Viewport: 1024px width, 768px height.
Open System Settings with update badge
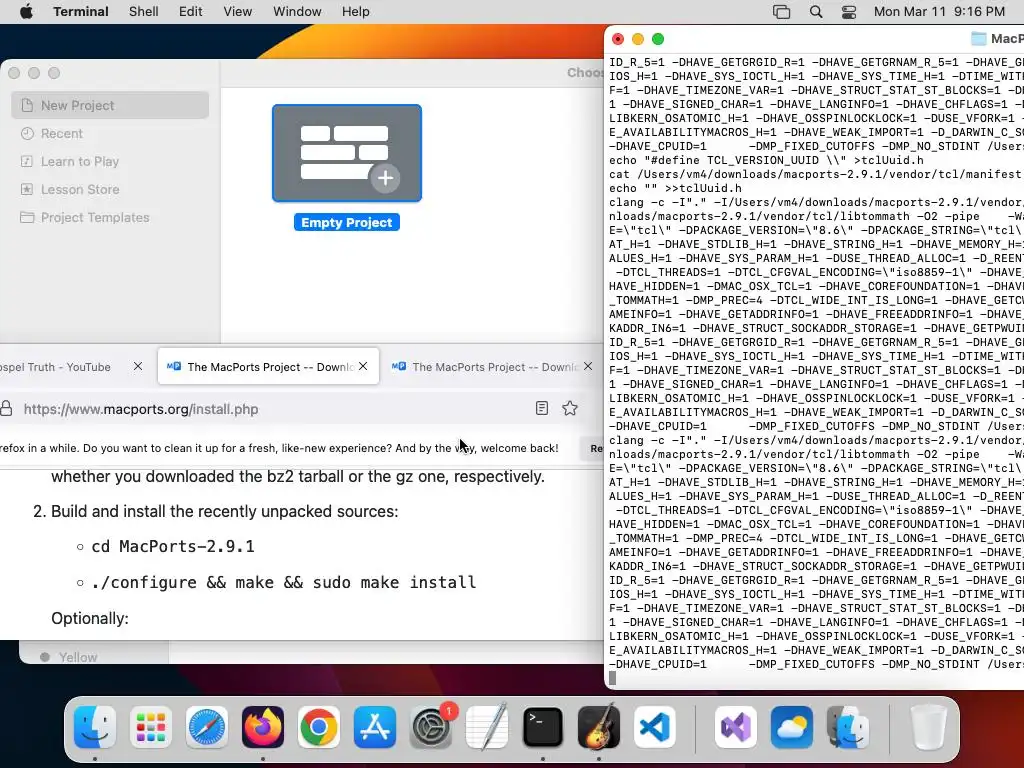(431, 727)
